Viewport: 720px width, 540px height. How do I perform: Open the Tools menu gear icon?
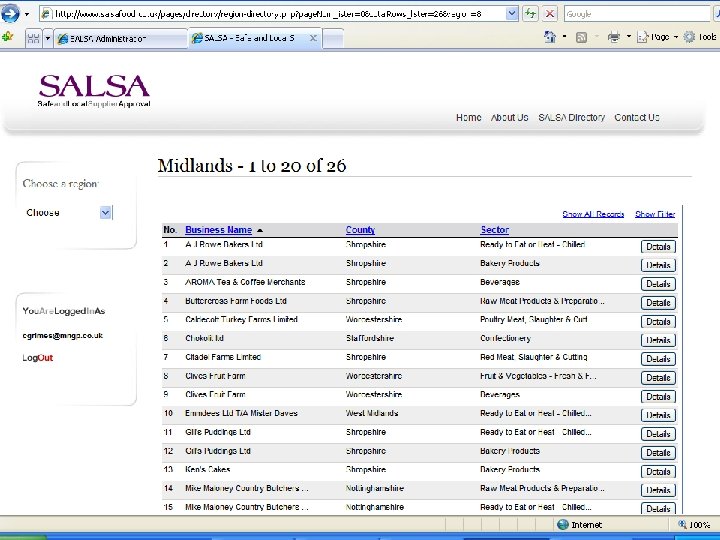(689, 37)
